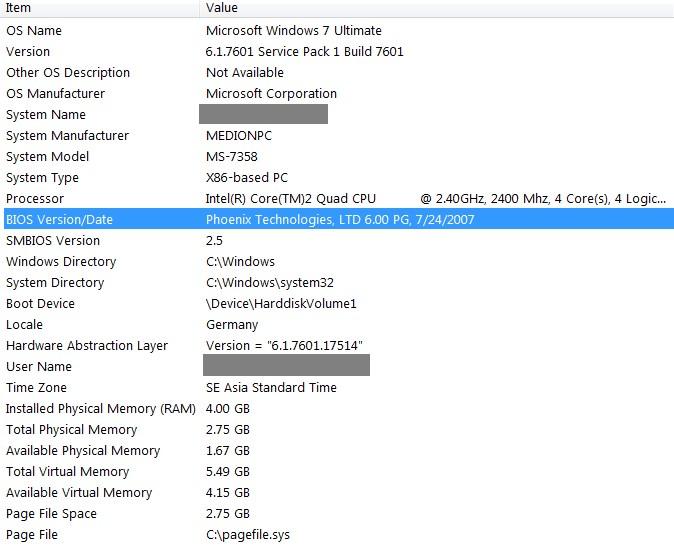The height and width of the screenshot is (549, 674).
Task: Click C:\Windows value
Action: click(240, 262)
